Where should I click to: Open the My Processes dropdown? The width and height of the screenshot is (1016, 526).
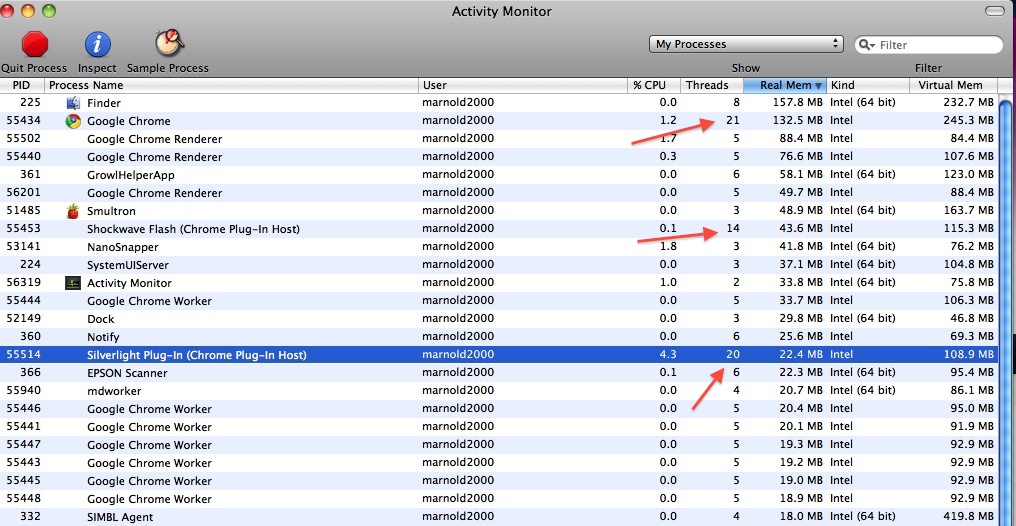(746, 44)
